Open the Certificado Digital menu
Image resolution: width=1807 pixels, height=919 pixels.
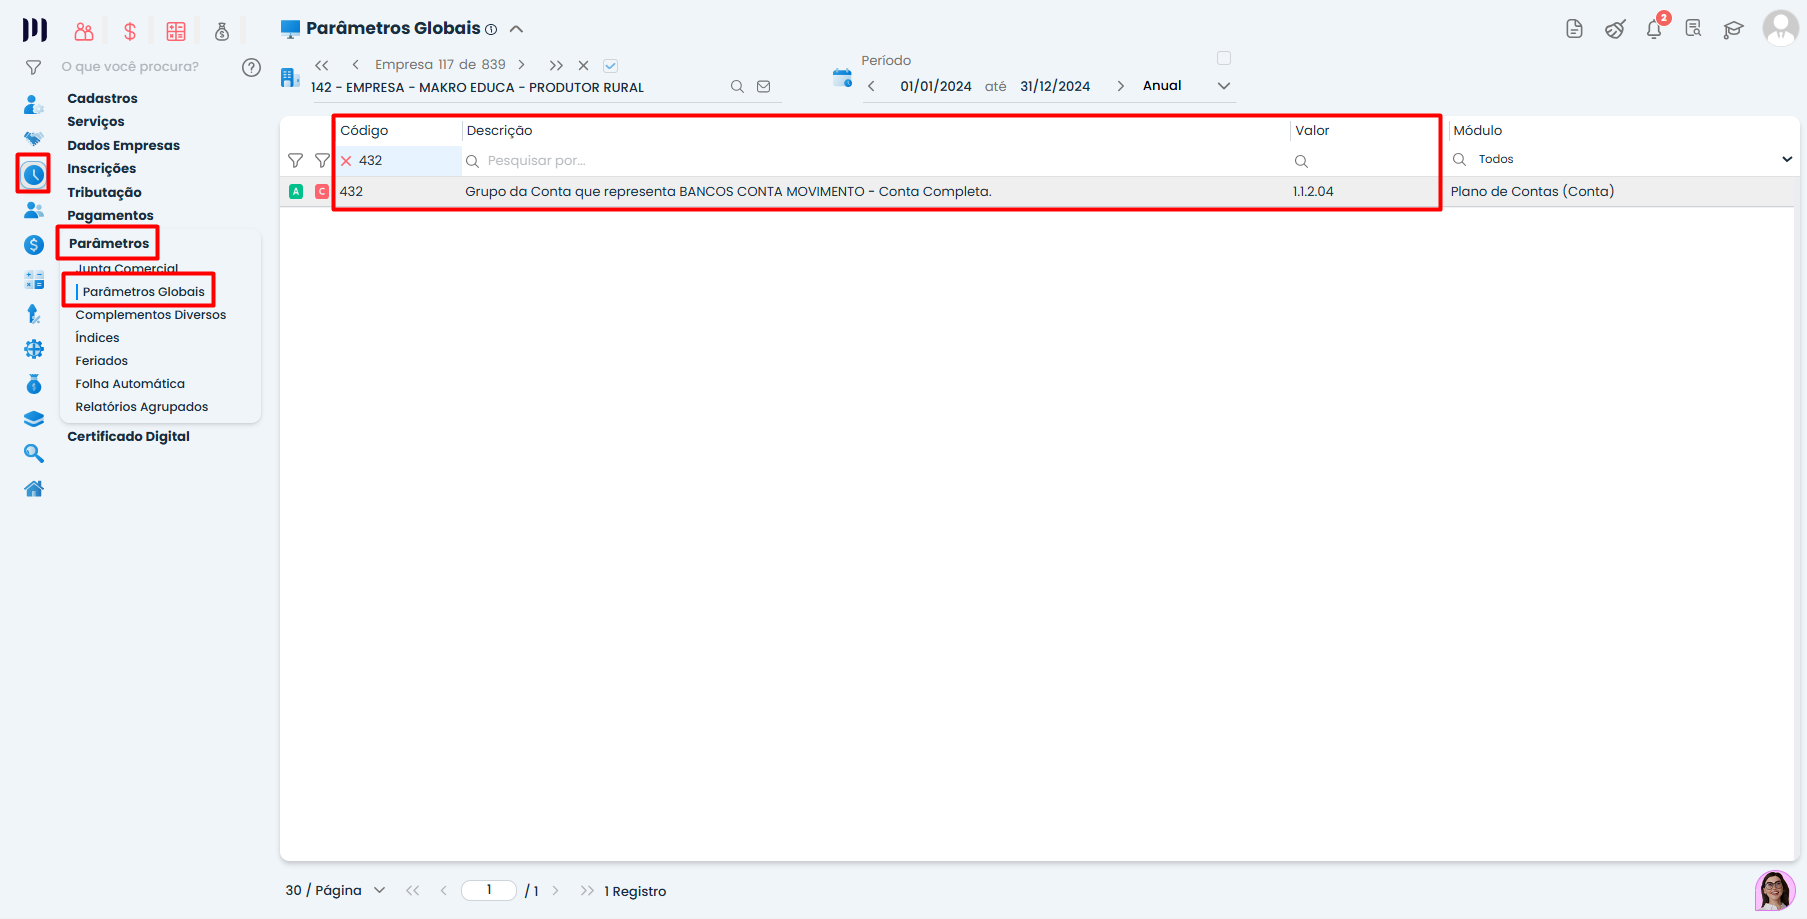point(128,436)
